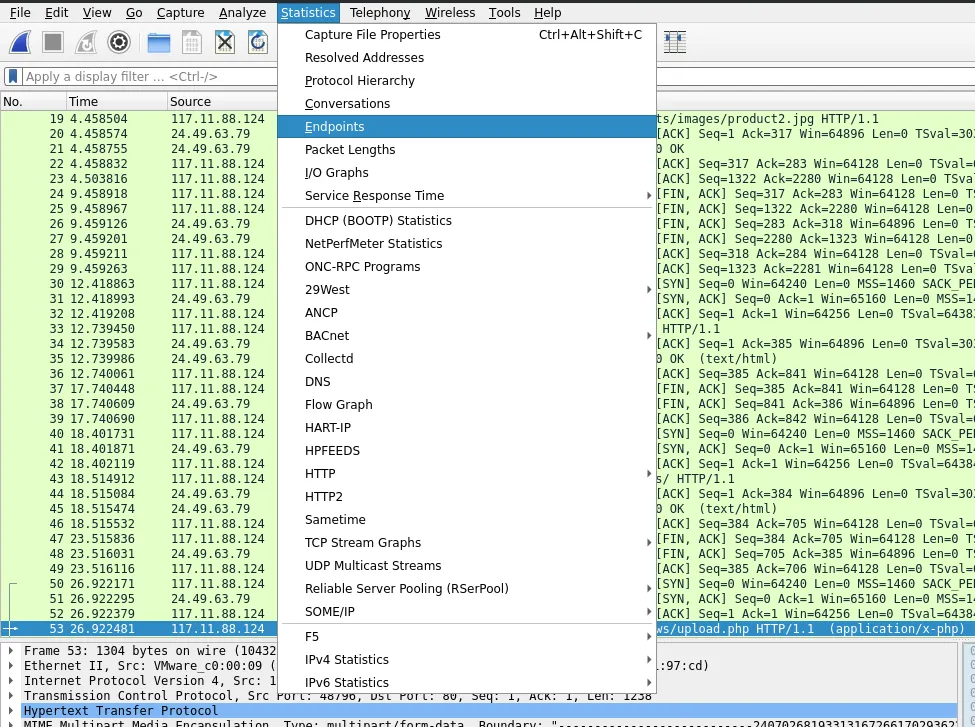This screenshot has width=975, height=727.
Task: Expand the Frame 53 details row
Action: click(11, 651)
